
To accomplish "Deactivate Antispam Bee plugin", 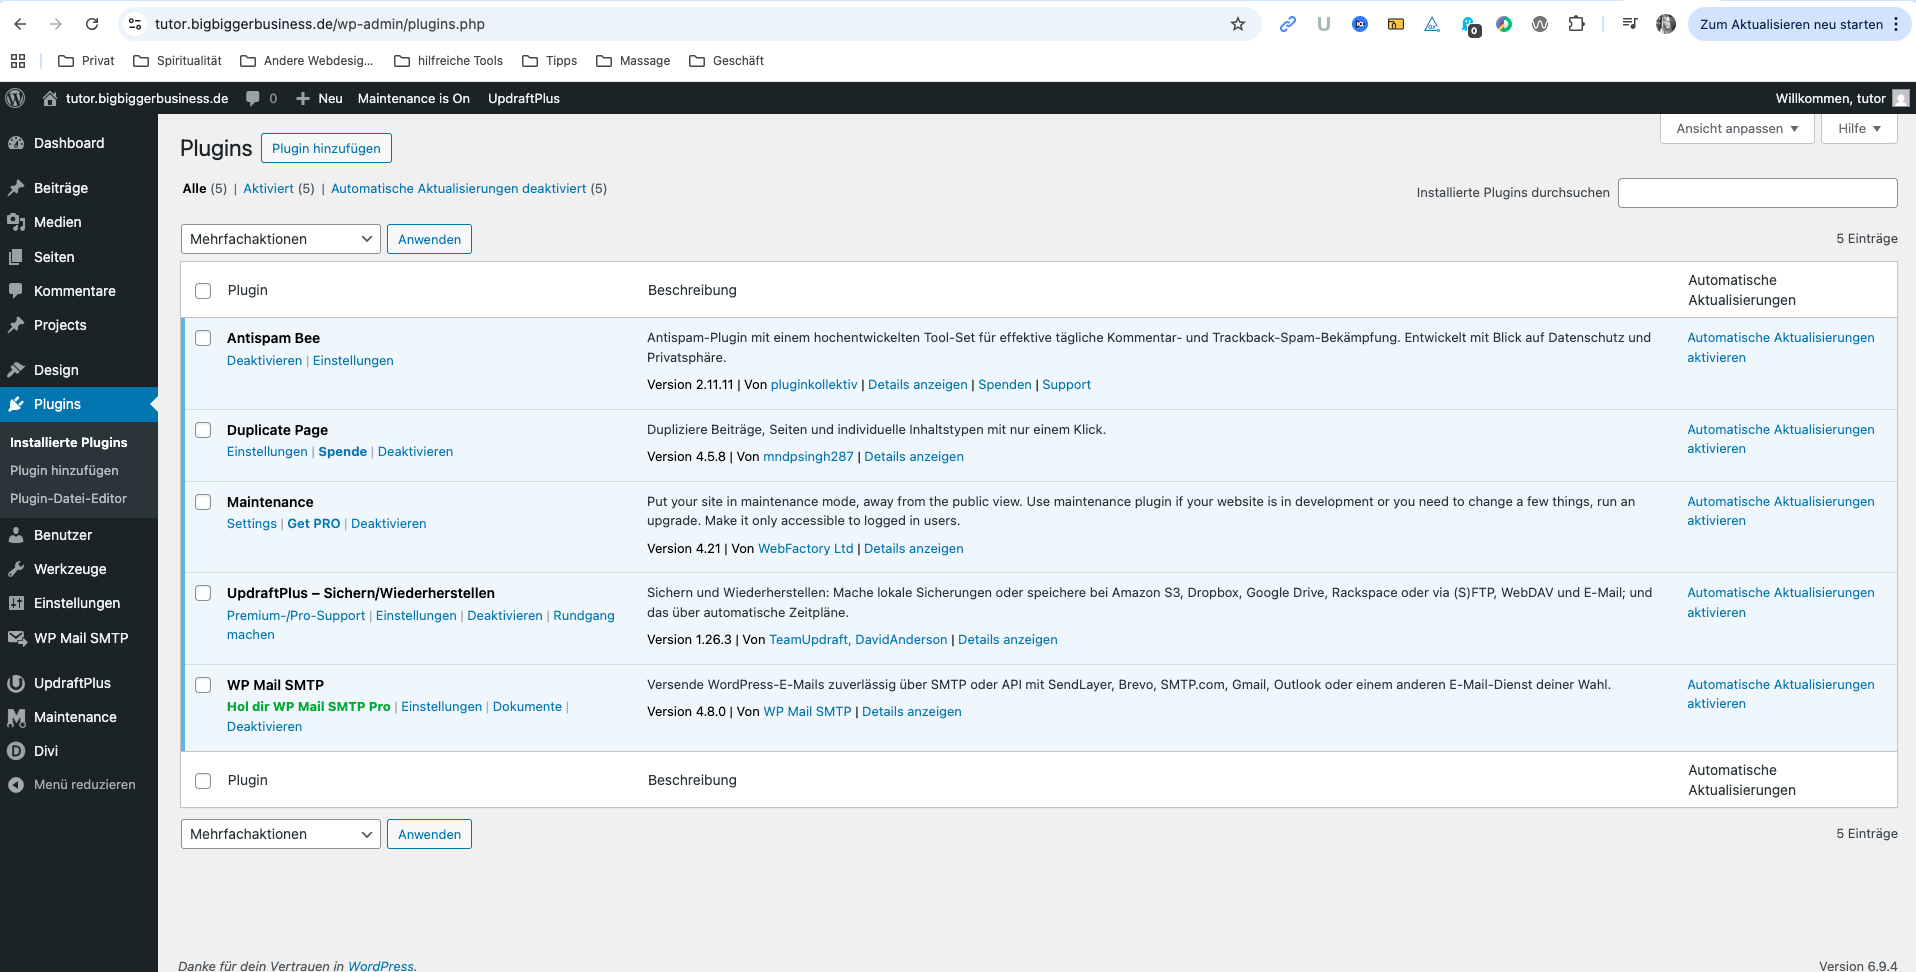I will point(264,361).
